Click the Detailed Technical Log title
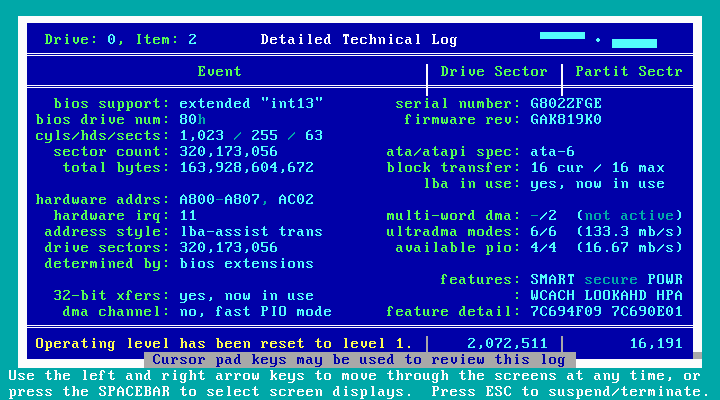Screen dimensions: 720x400 pos(358,40)
